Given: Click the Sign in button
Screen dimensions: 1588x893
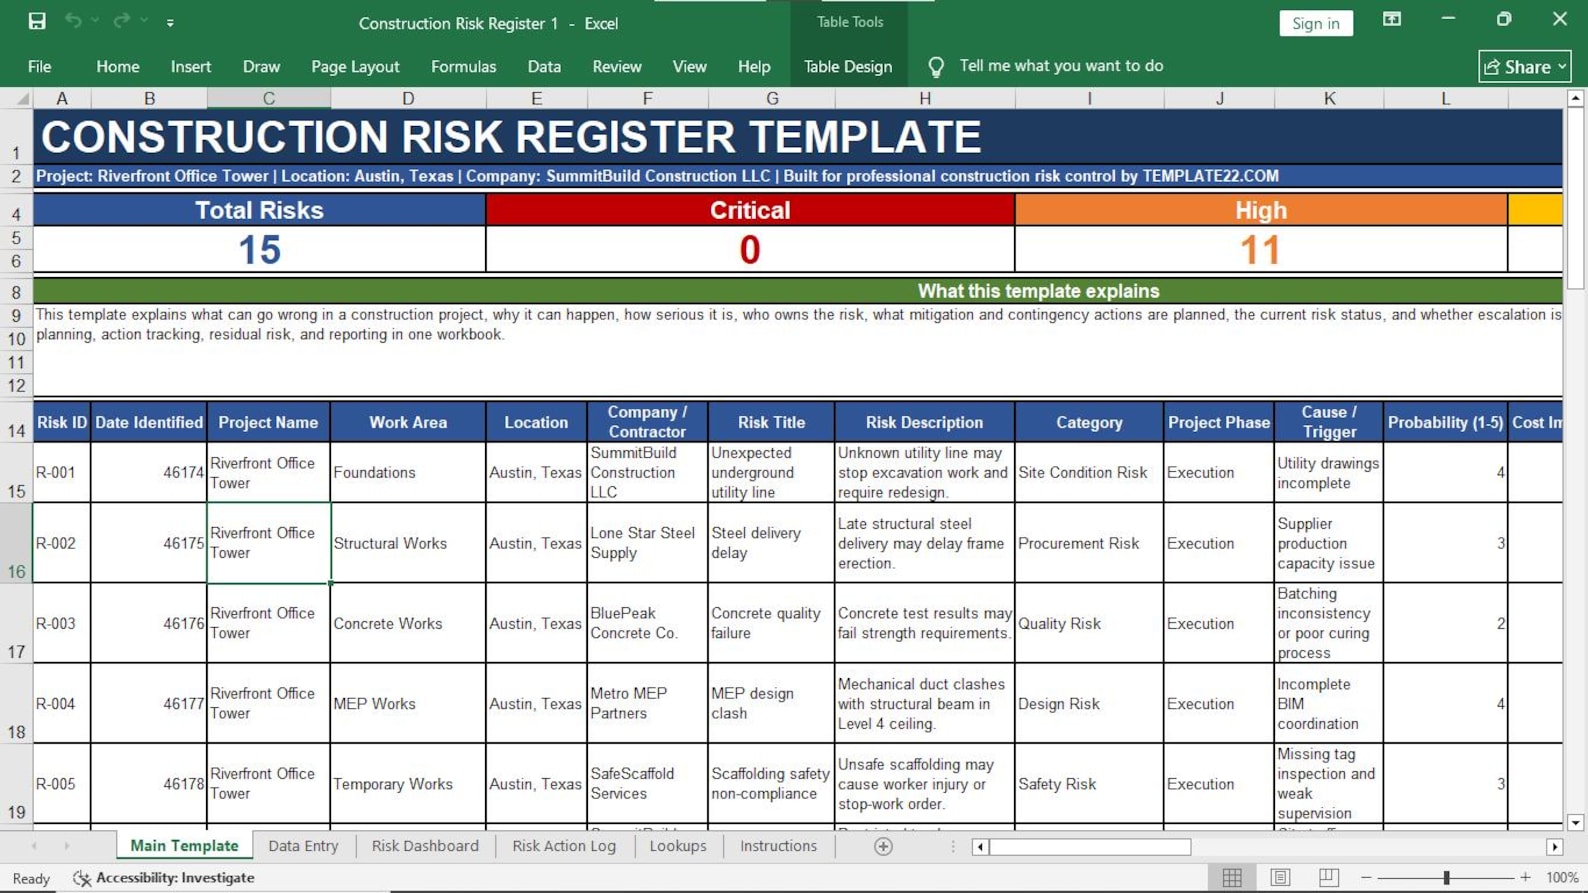Looking at the screenshot, I should pos(1315,23).
